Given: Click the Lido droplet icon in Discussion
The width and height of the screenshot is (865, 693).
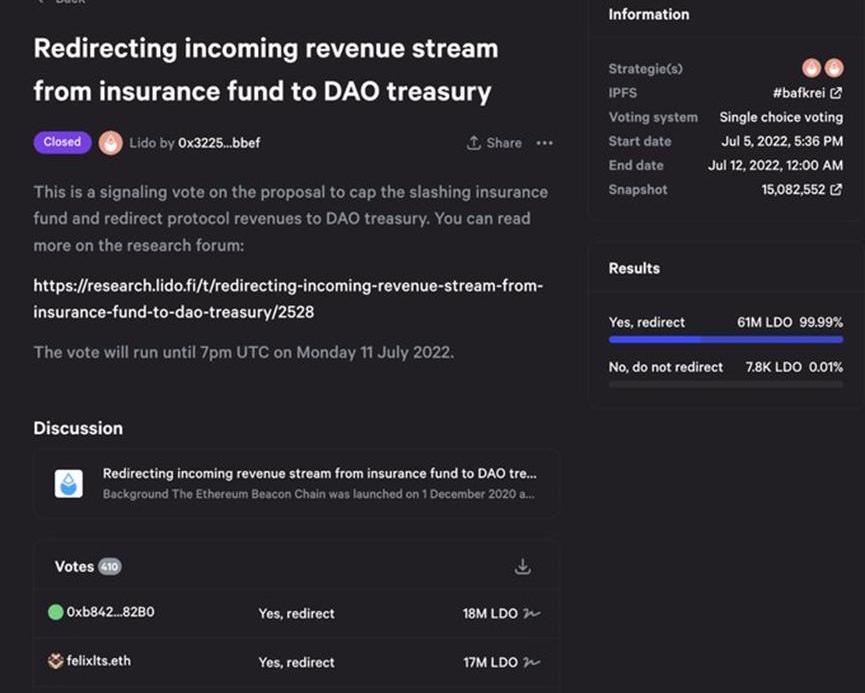Looking at the screenshot, I should (x=69, y=483).
